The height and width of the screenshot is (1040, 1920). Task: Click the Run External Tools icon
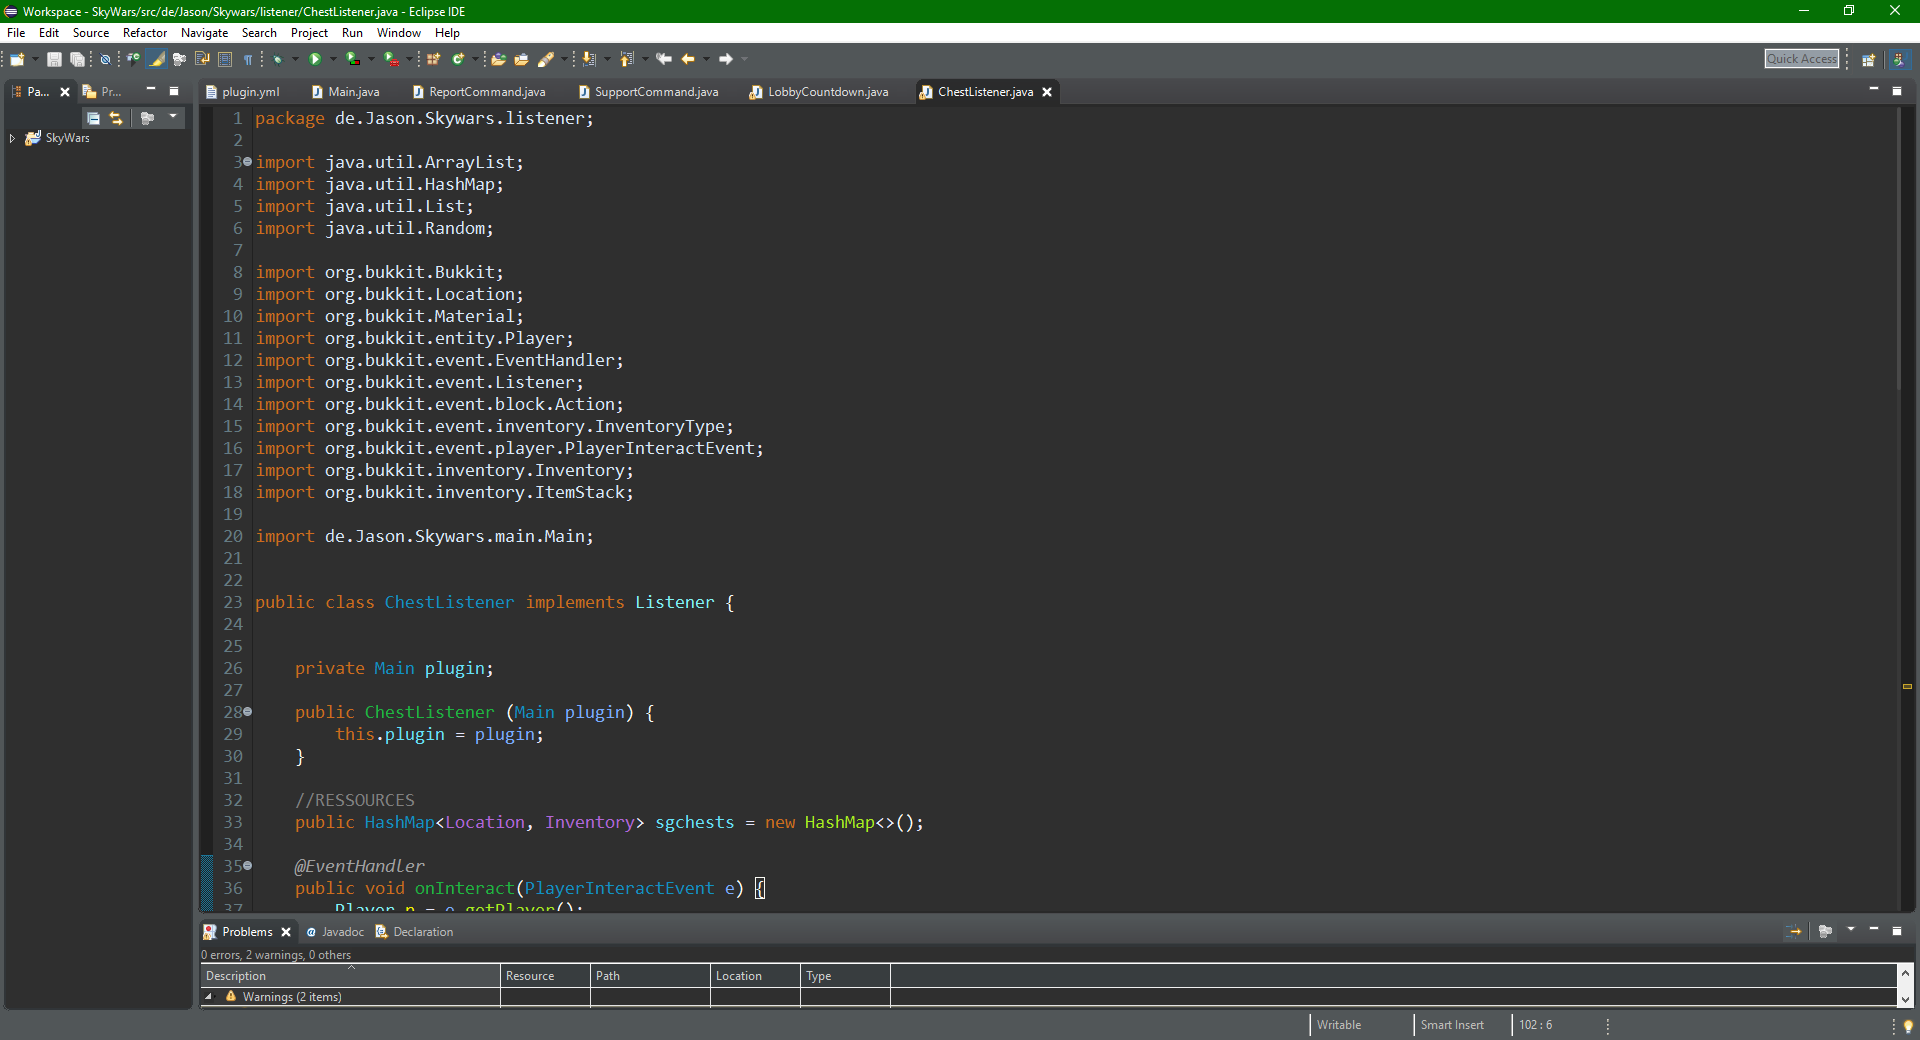click(392, 60)
